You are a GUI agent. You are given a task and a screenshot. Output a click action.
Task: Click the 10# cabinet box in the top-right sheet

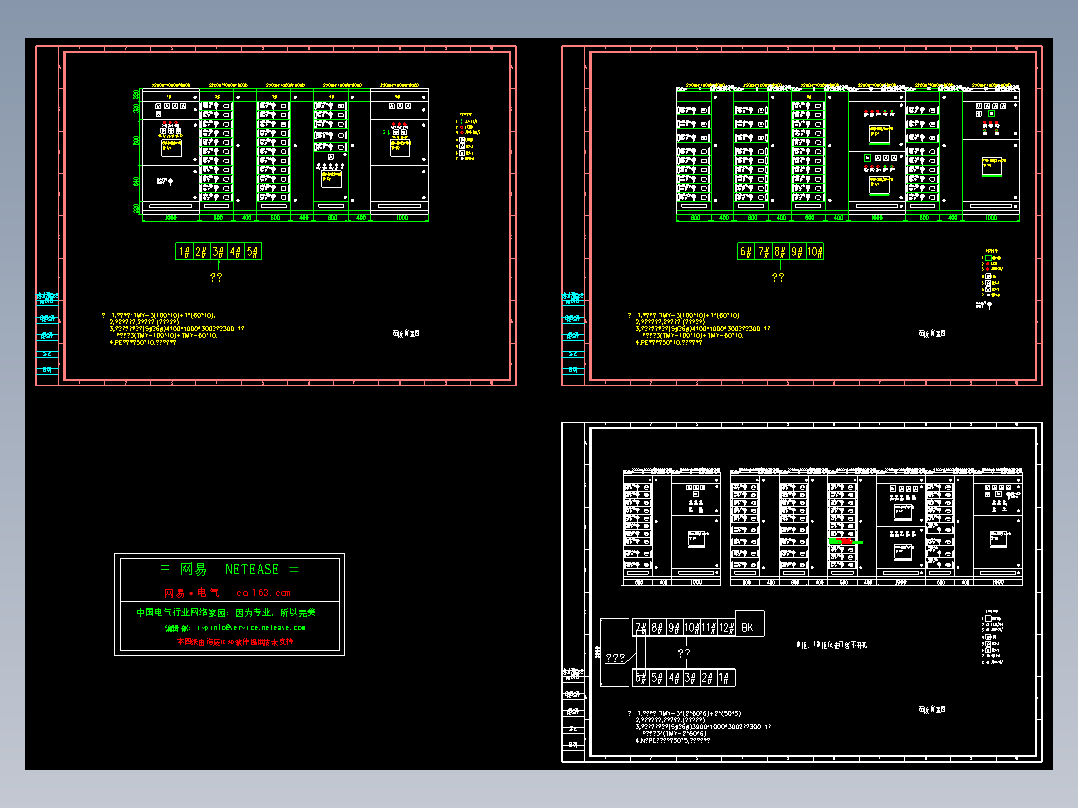click(x=815, y=252)
